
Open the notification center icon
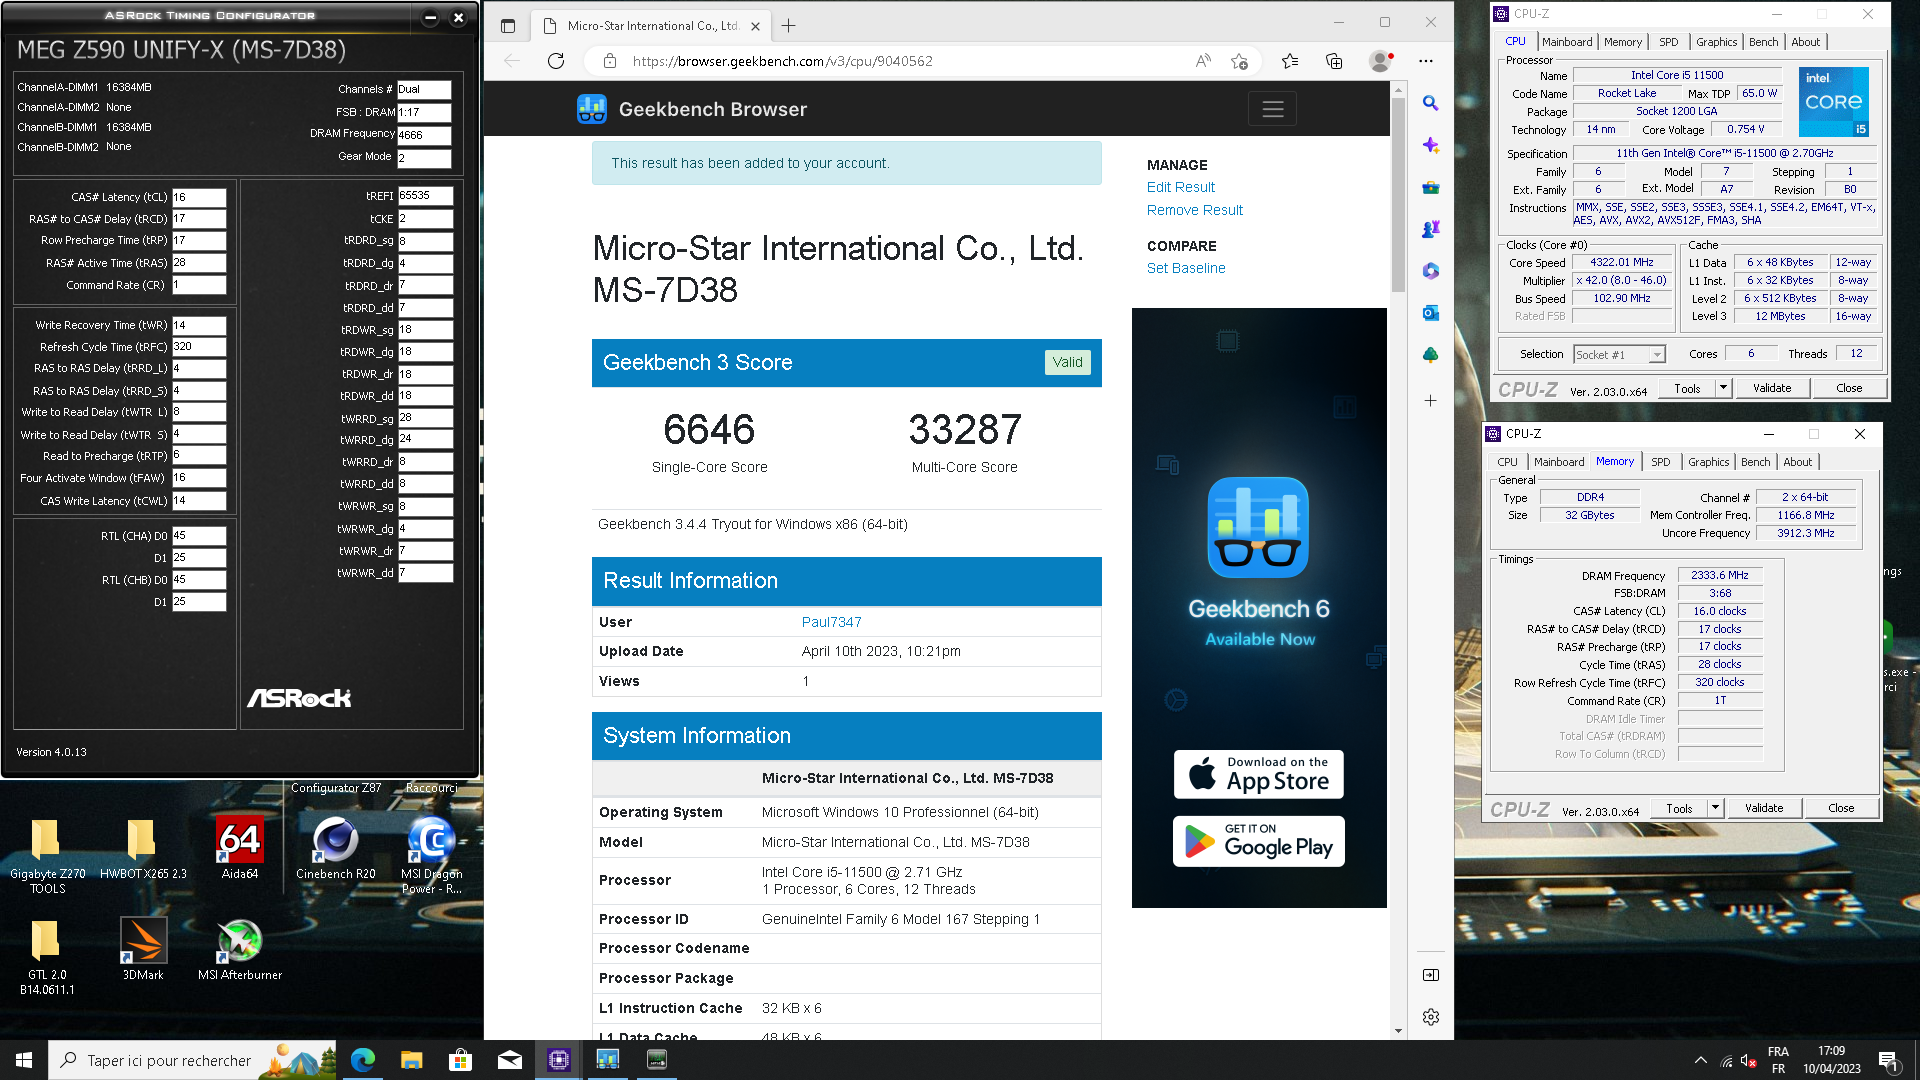(1888, 1060)
